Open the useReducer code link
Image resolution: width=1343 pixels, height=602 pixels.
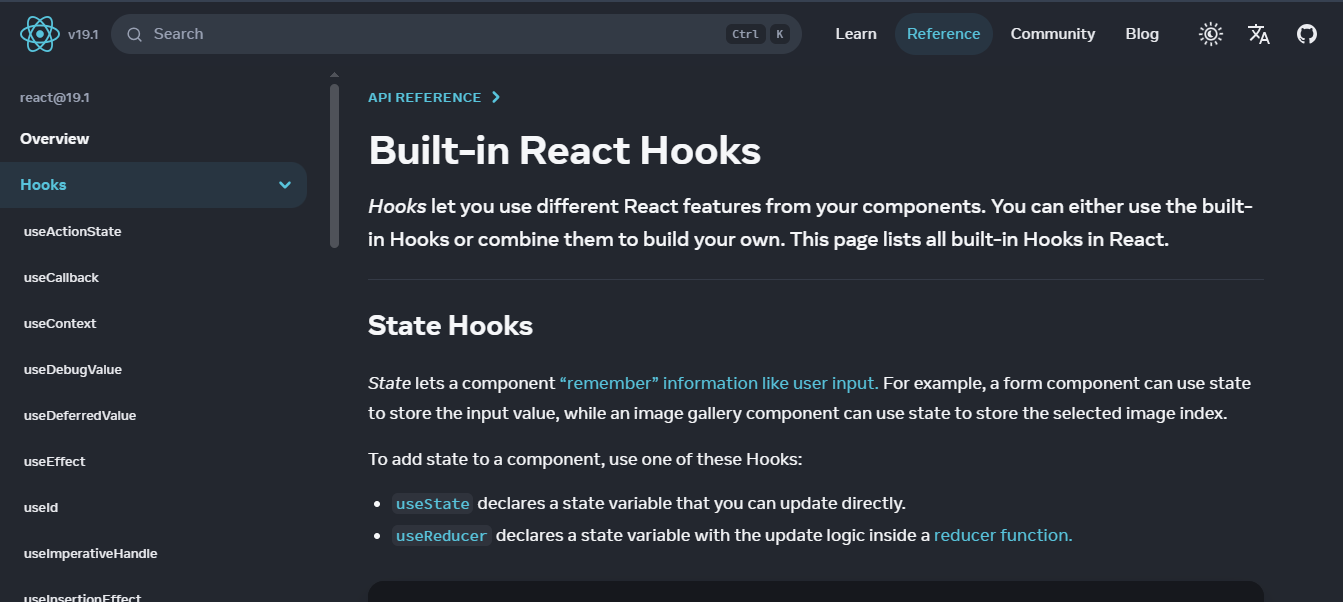[x=442, y=535]
